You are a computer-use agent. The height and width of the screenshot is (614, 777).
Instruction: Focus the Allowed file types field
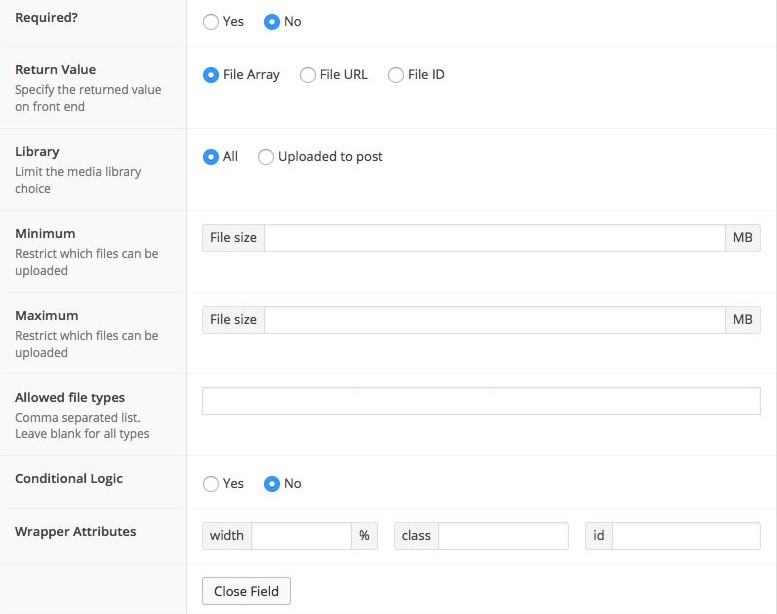[x=481, y=401]
